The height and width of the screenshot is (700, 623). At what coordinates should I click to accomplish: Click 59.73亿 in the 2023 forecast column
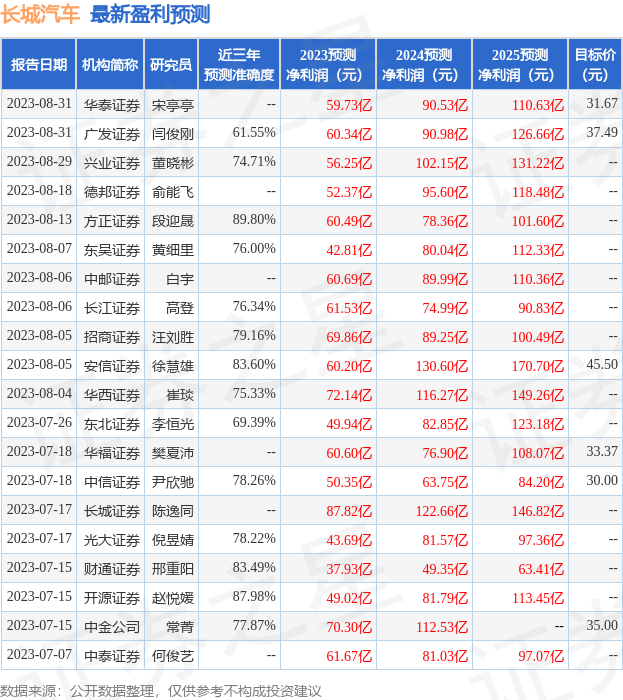[x=349, y=105]
